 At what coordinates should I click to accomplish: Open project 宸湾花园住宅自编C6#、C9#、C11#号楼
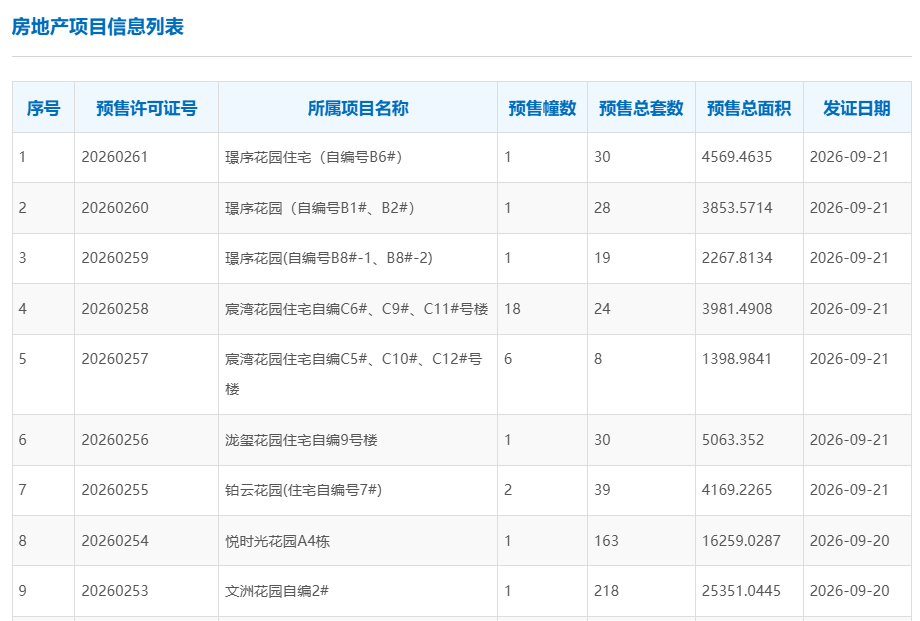click(356, 309)
